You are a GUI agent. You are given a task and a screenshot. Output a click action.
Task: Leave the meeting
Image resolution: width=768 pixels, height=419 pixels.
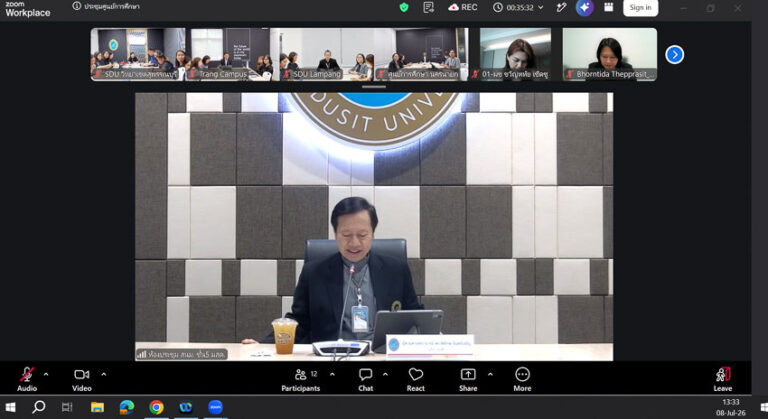[722, 379]
